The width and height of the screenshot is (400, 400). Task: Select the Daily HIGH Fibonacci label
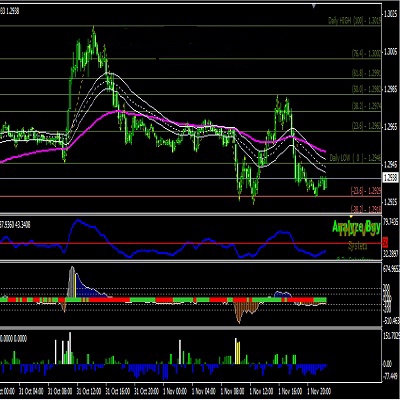coord(354,21)
